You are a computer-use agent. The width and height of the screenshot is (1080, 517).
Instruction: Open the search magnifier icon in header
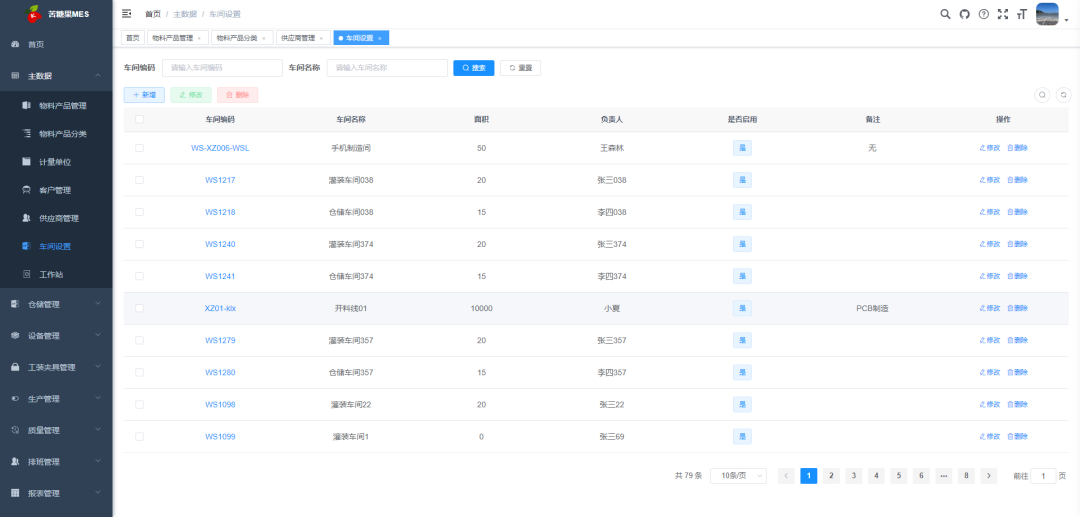tap(945, 14)
